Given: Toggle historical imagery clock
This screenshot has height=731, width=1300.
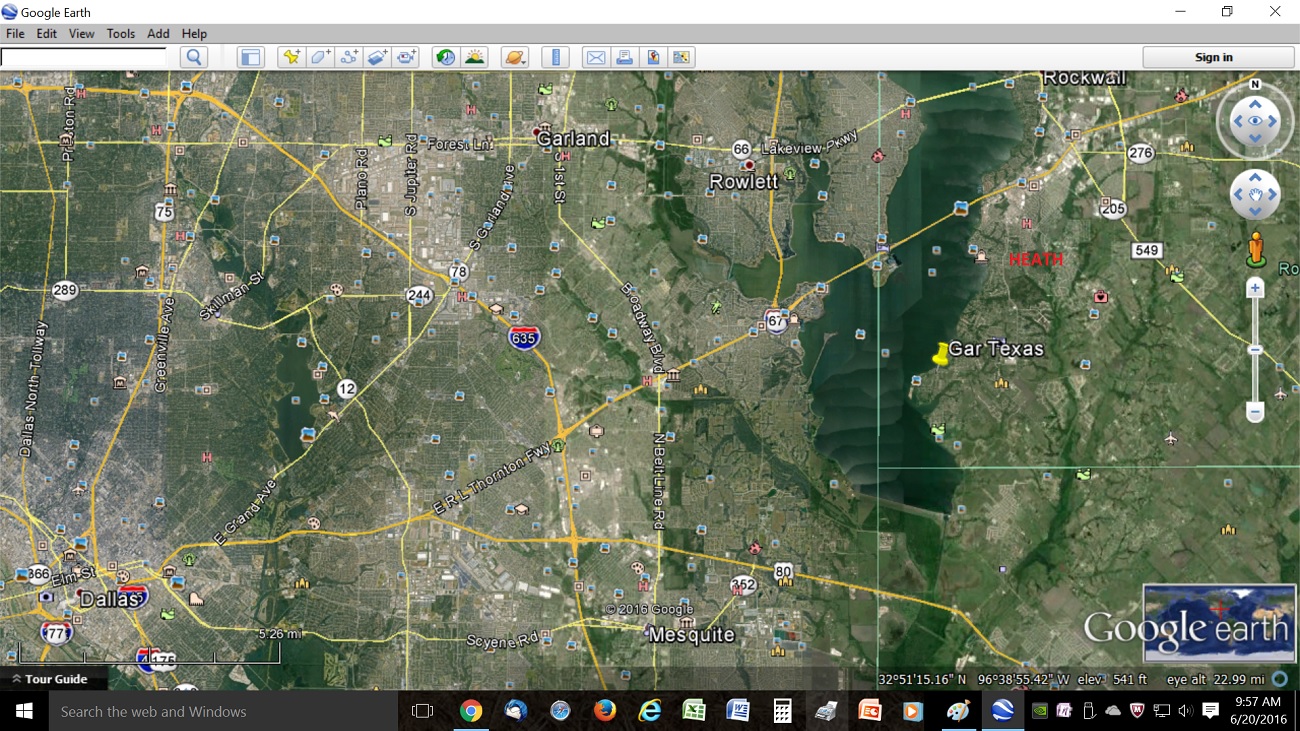Looking at the screenshot, I should point(445,57).
